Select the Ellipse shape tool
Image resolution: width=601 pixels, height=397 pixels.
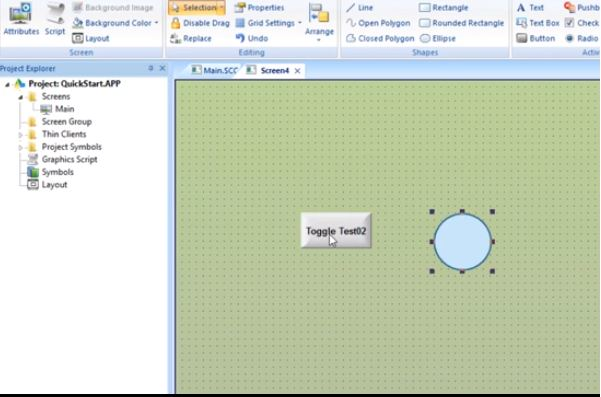coord(437,38)
